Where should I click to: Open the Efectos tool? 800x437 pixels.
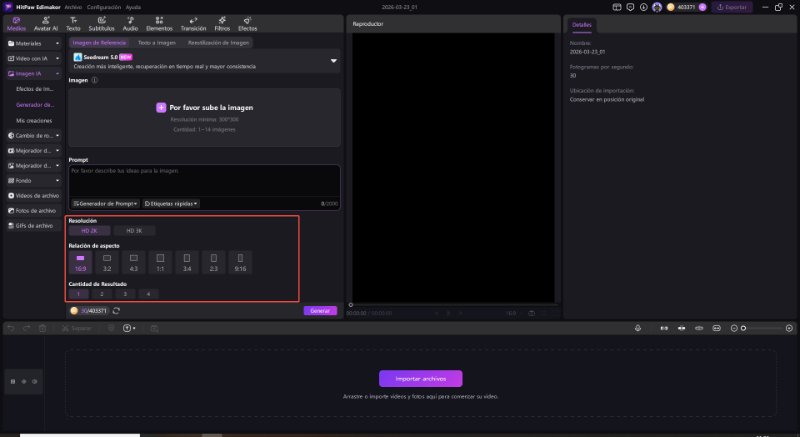tap(247, 24)
